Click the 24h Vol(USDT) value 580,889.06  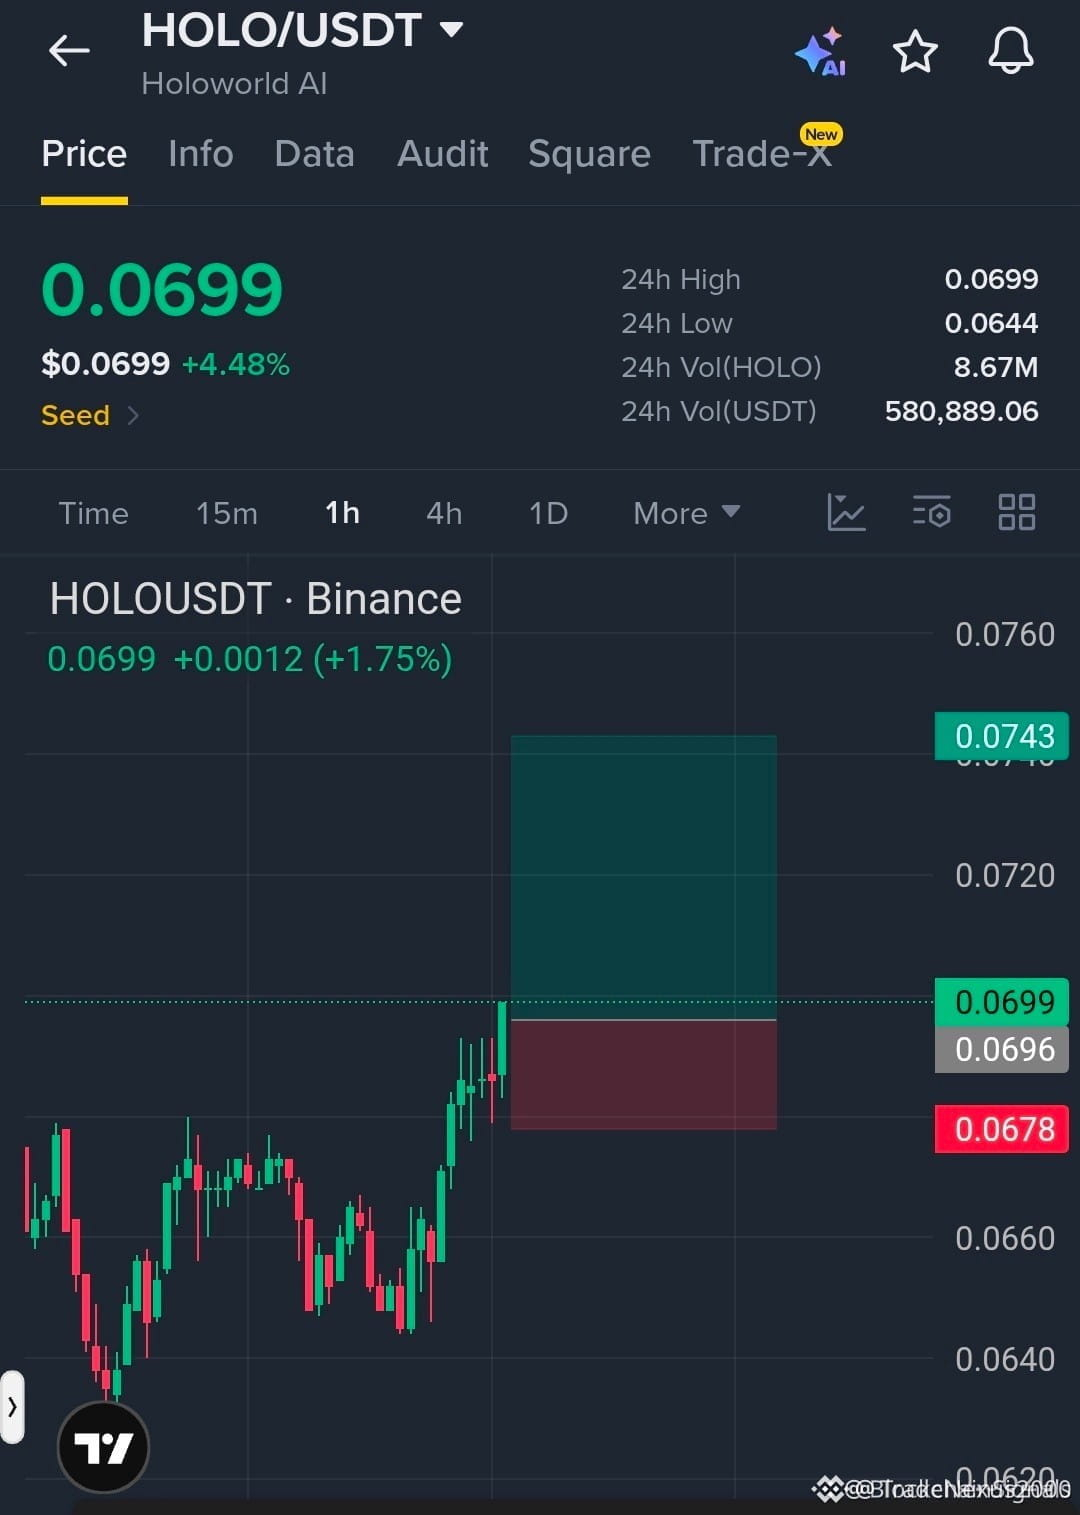pyautogui.click(x=961, y=411)
